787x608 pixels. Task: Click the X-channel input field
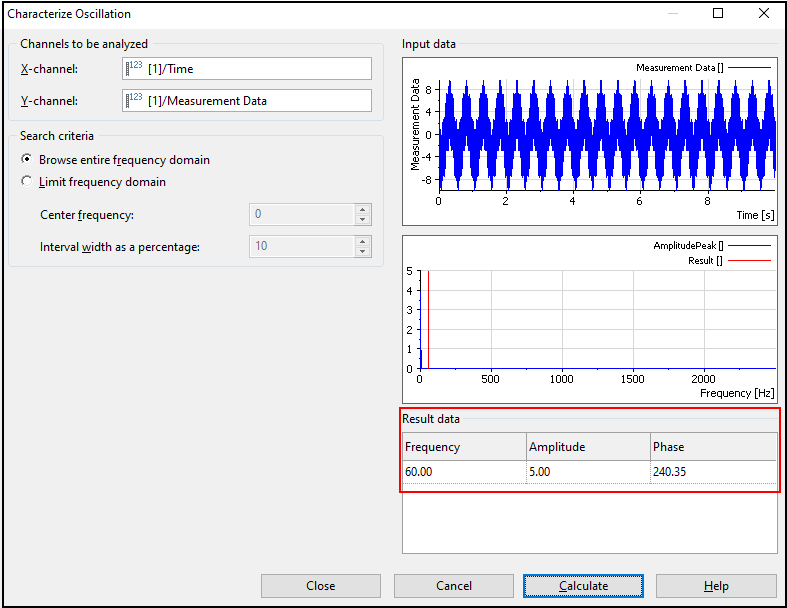(x=255, y=69)
